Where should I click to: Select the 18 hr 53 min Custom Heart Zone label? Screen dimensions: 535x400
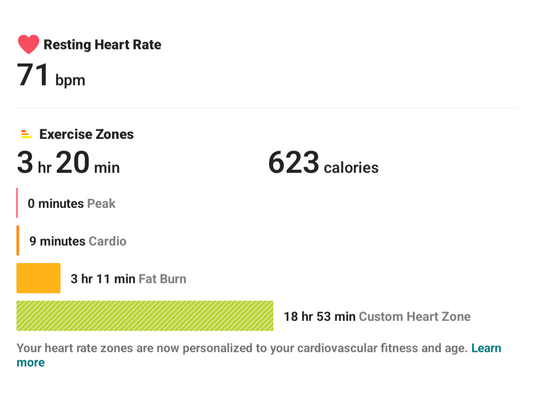click(377, 316)
